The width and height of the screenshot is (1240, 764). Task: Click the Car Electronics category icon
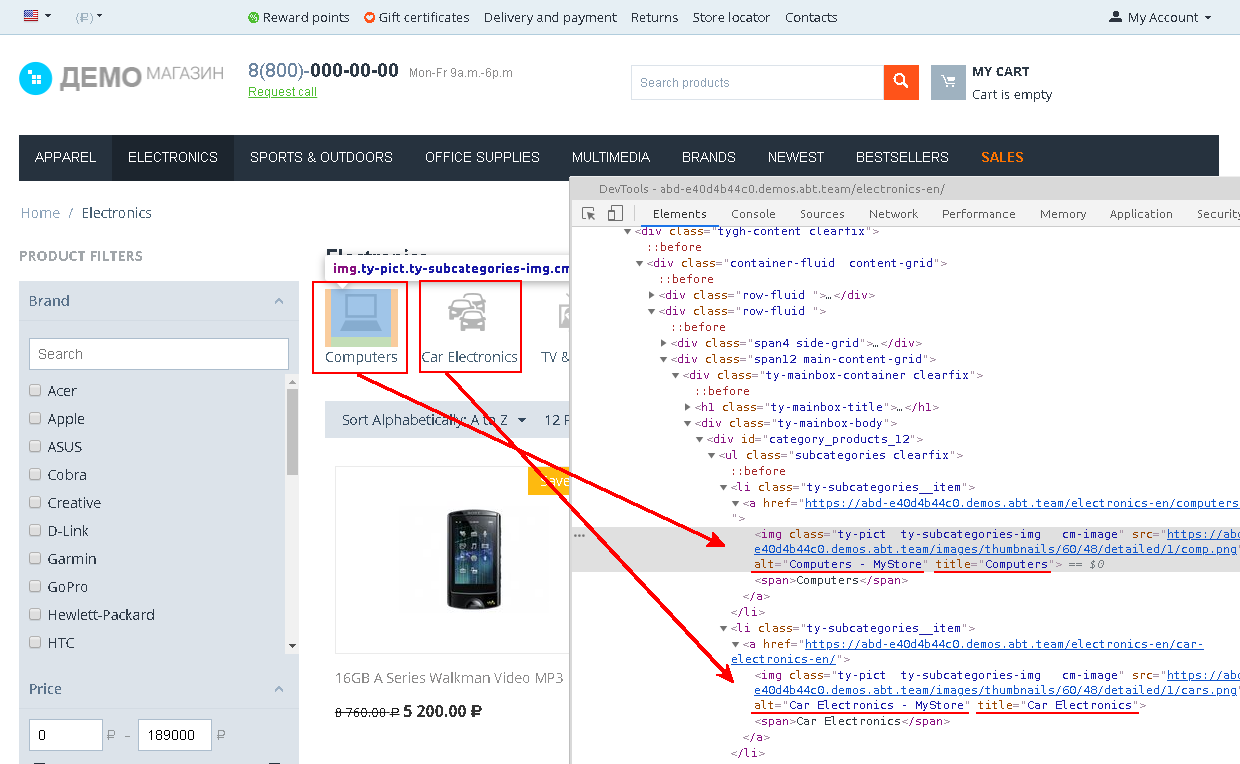tap(468, 314)
